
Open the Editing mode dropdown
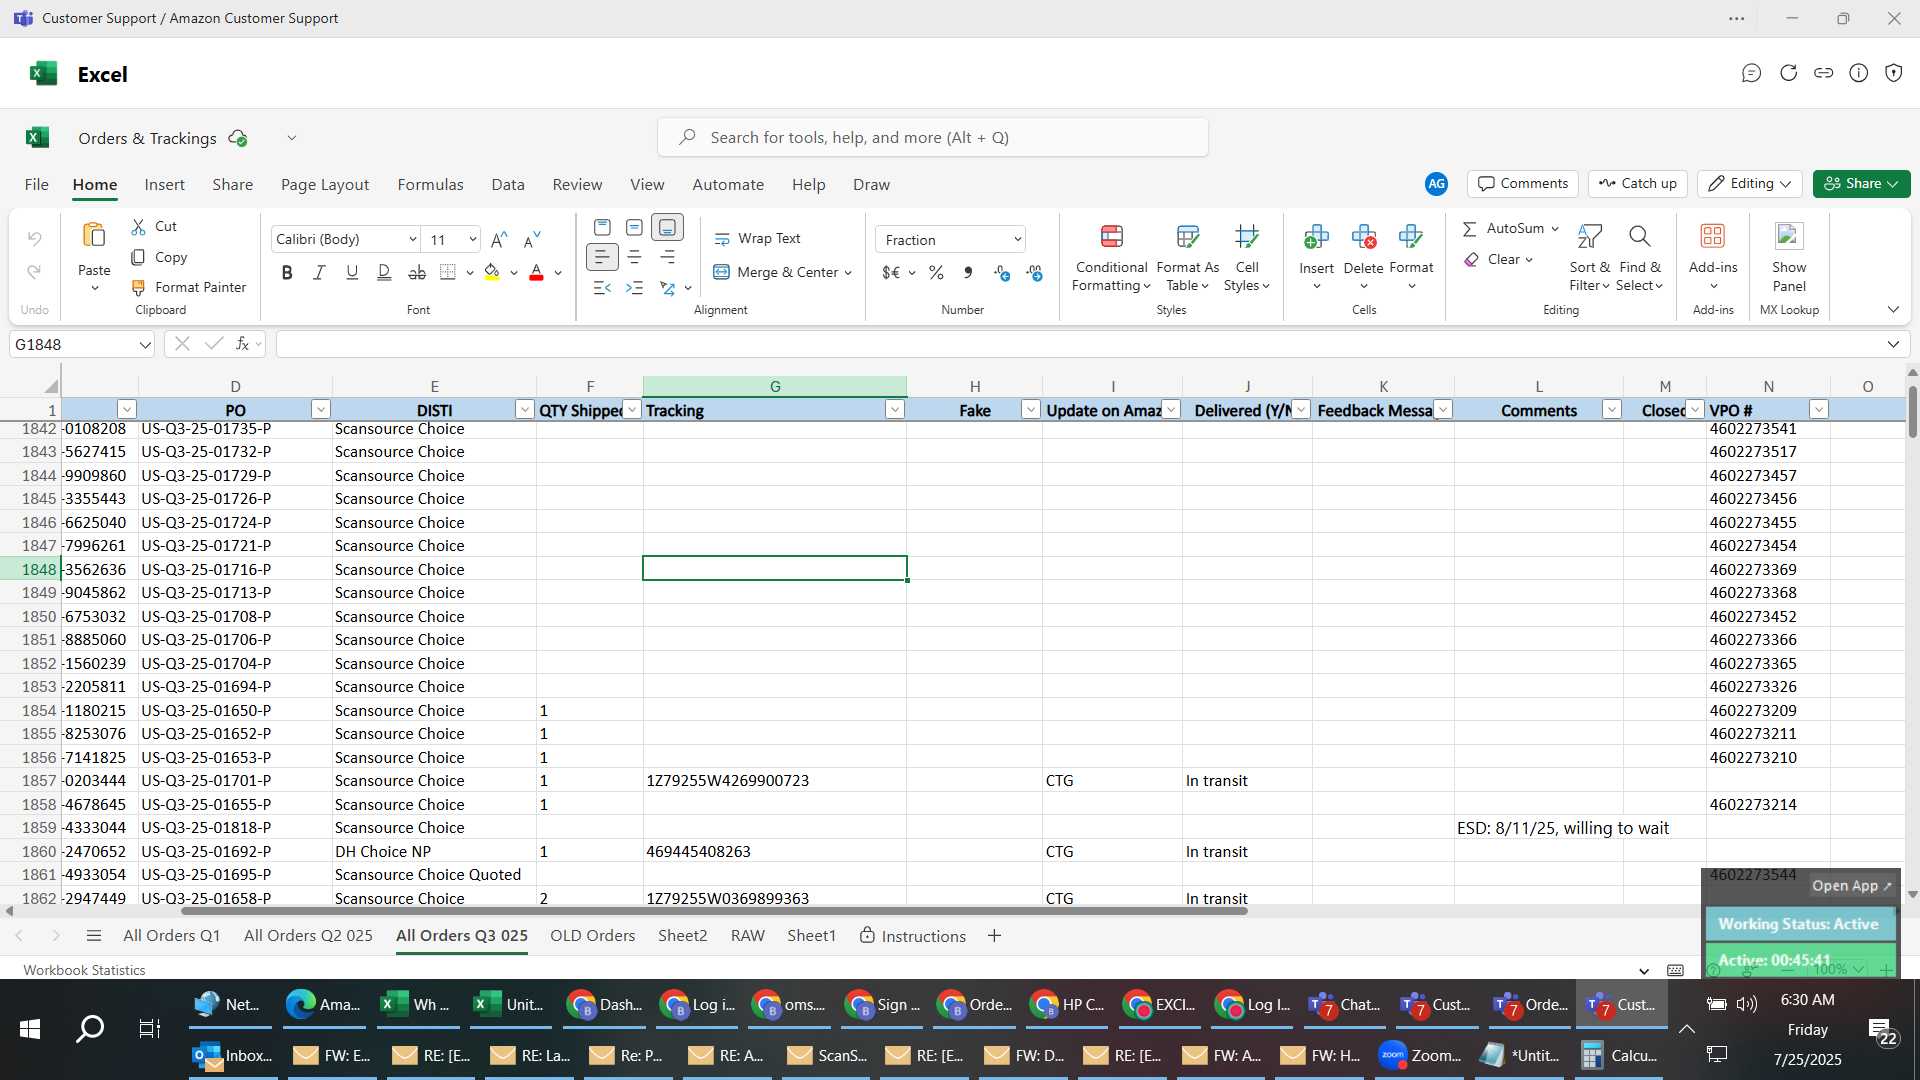tap(1750, 184)
